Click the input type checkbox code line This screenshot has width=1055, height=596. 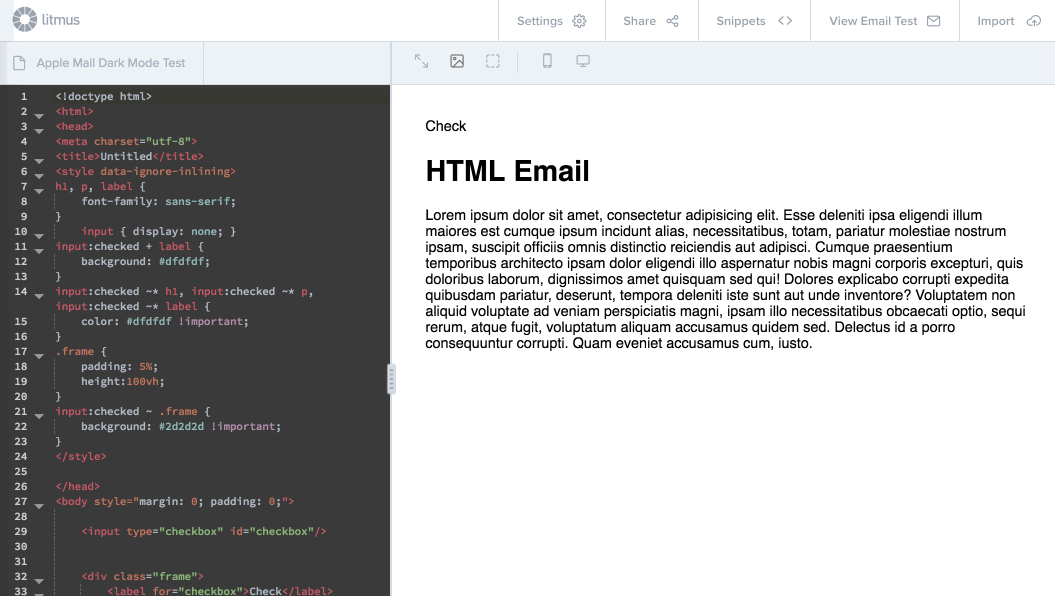click(204, 531)
